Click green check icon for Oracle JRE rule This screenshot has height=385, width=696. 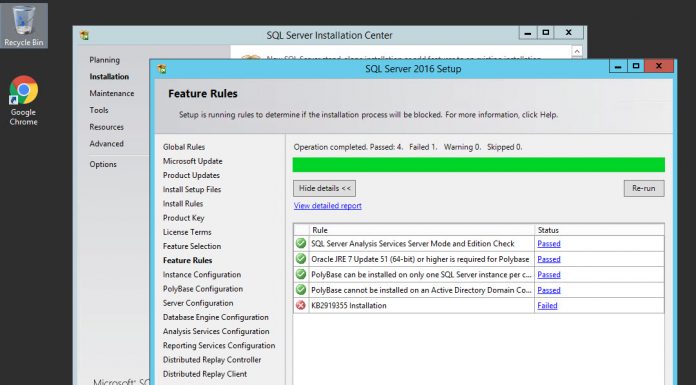pos(301,259)
